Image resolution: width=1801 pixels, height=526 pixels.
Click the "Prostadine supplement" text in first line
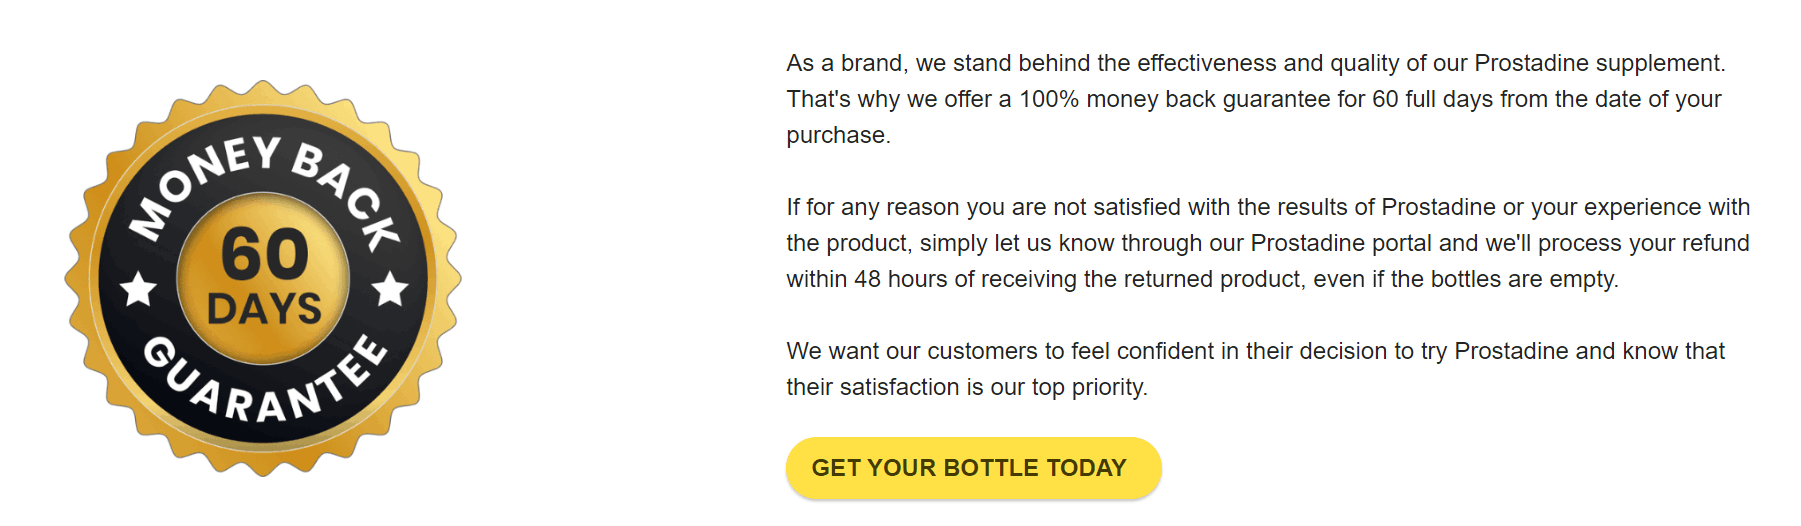(1598, 63)
